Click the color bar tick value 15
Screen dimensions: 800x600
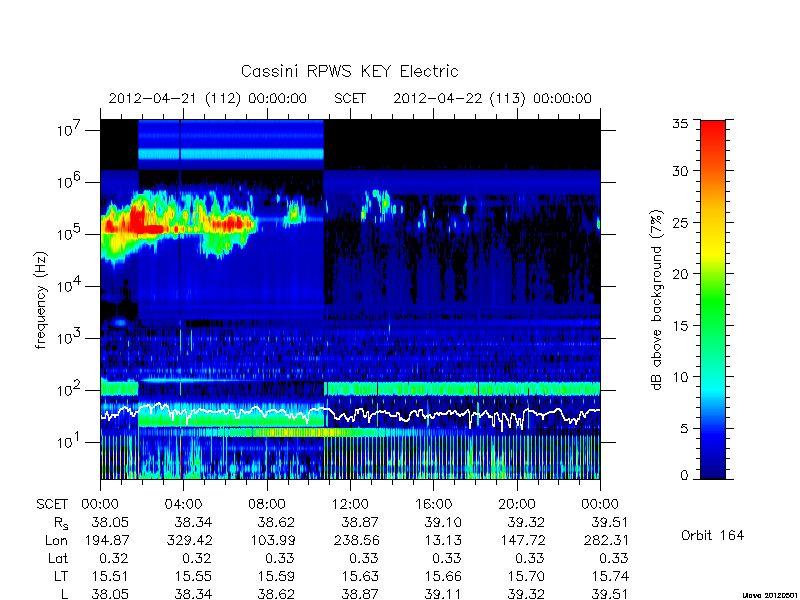[680, 326]
